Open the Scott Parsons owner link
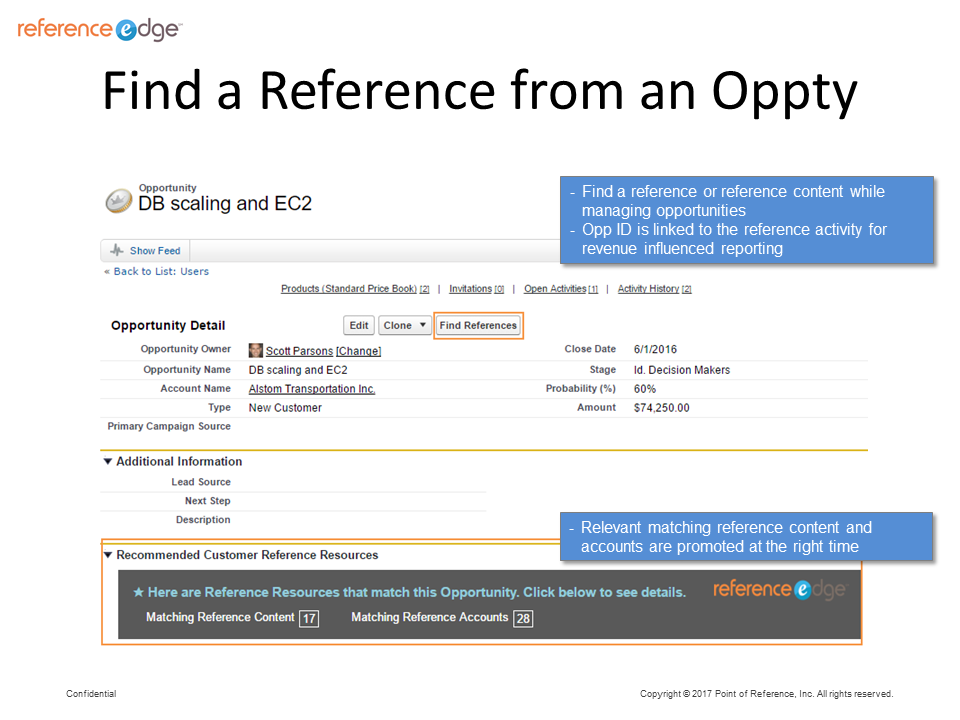The height and width of the screenshot is (720, 960). [x=300, y=350]
